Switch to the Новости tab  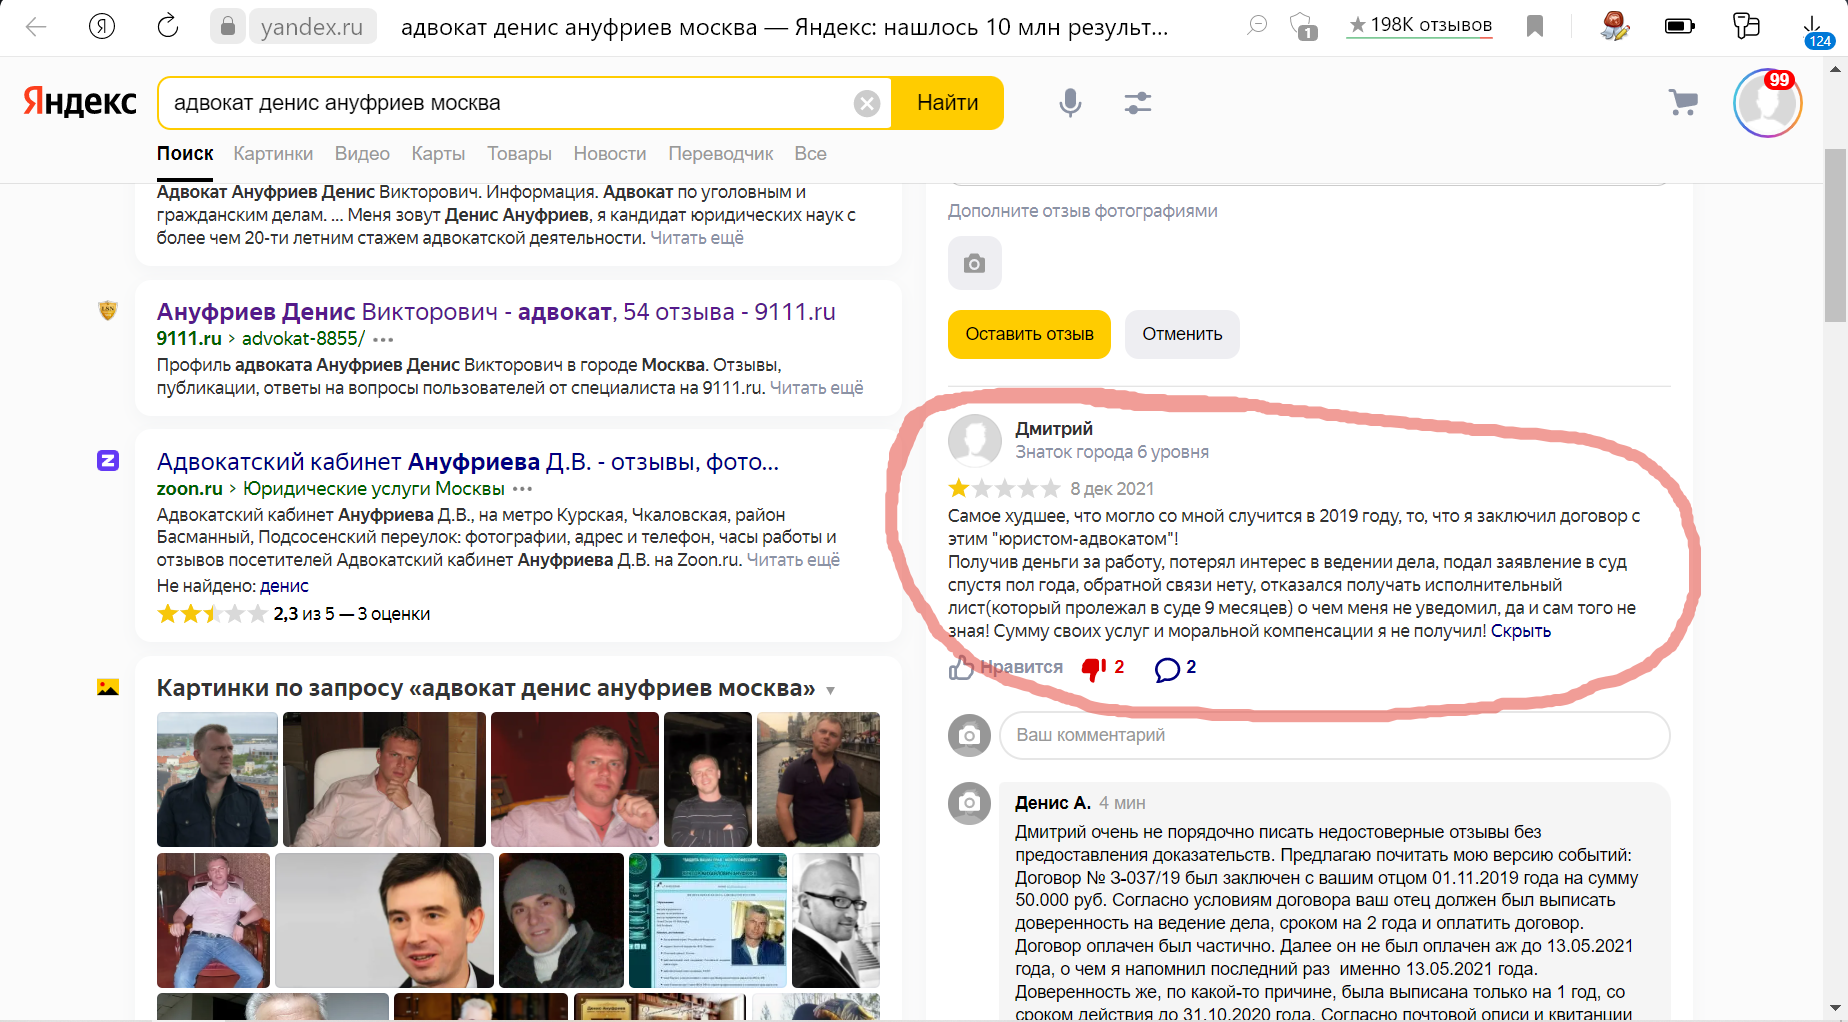tap(610, 154)
